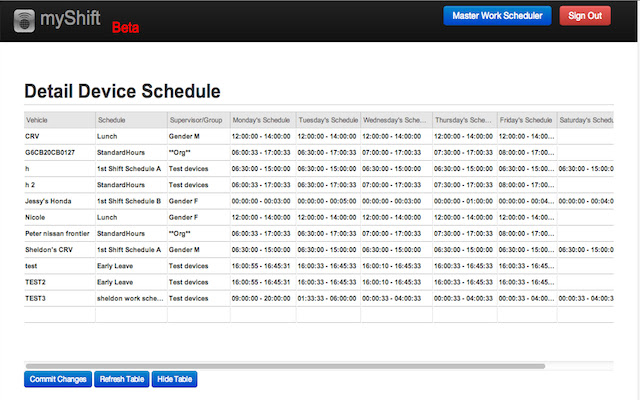Click Saturday cell in Jessy's Honda row

[x=585, y=201]
